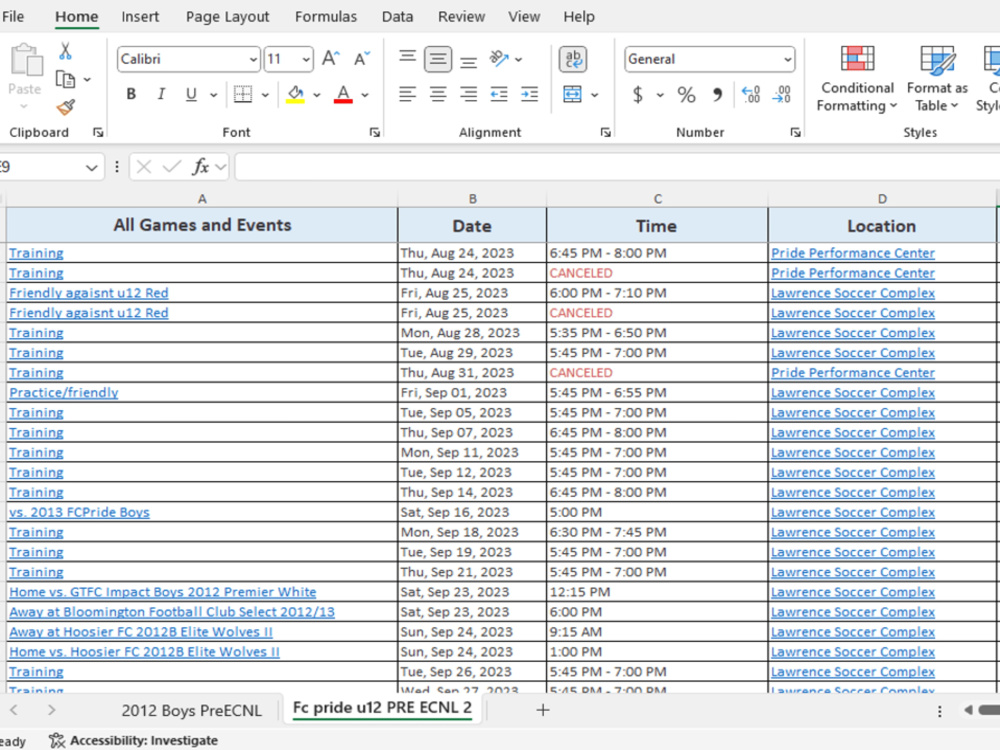
Task: Select the Increase Decimal icon
Action: (x=751, y=94)
